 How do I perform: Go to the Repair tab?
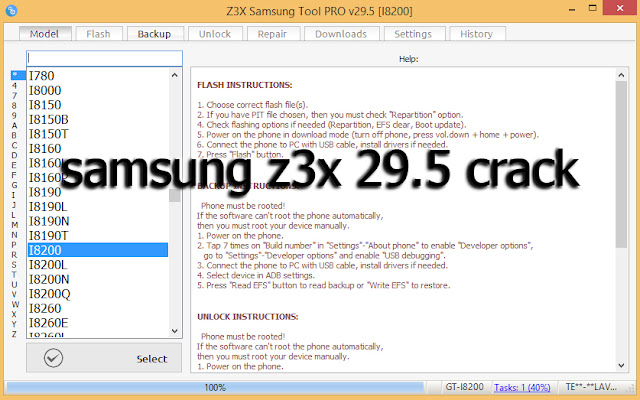coord(272,34)
